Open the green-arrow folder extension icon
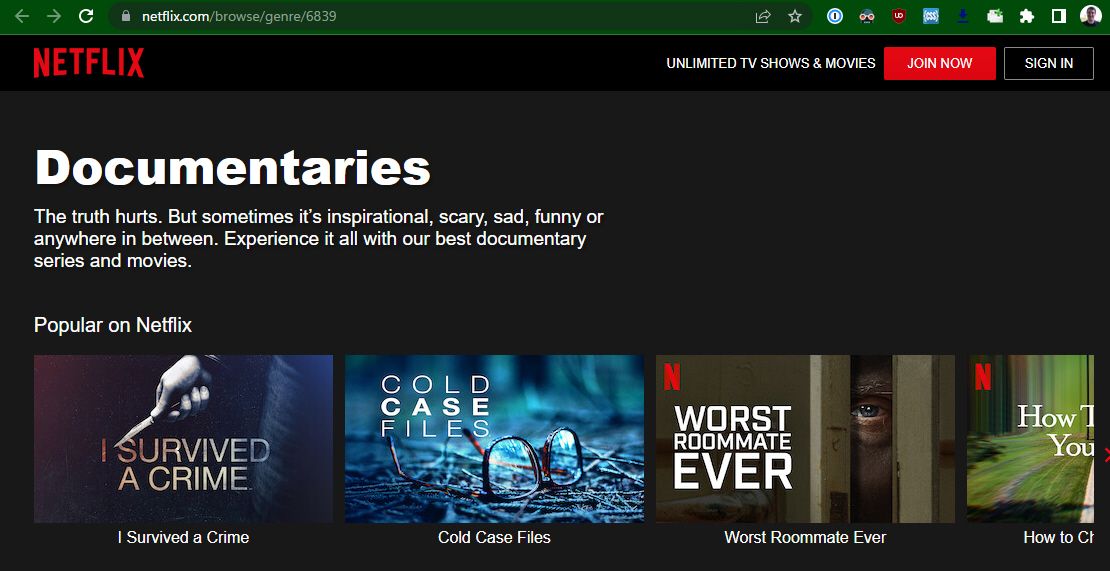This screenshot has height=571, width=1110. [995, 16]
